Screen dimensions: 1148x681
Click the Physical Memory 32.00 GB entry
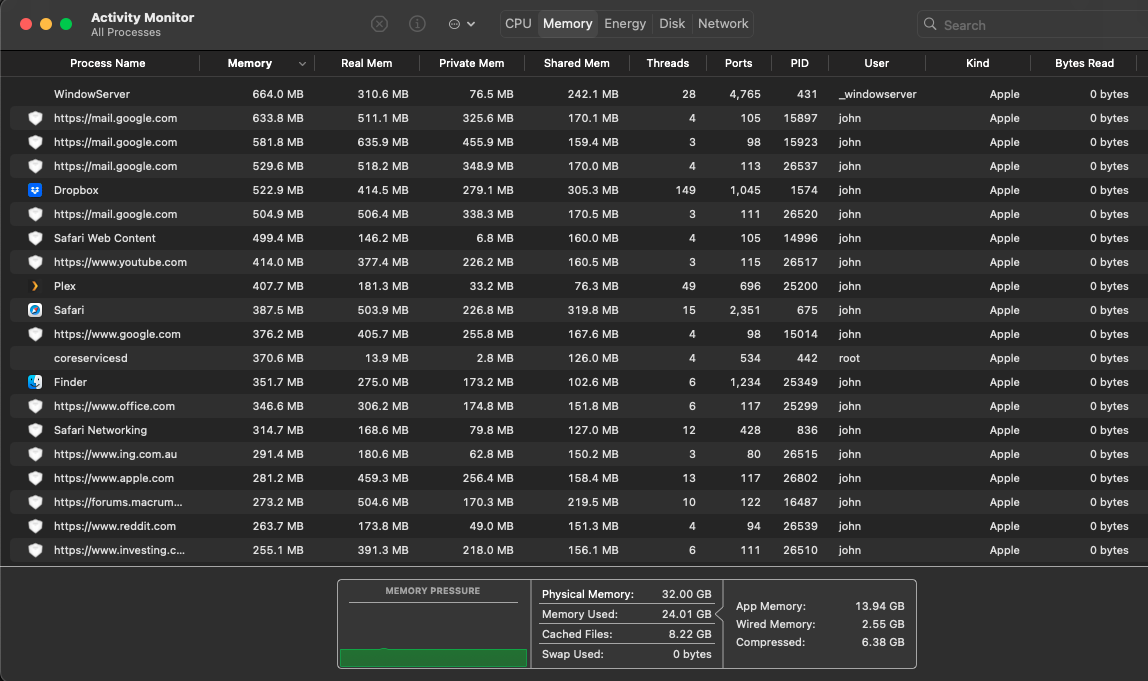pos(627,594)
